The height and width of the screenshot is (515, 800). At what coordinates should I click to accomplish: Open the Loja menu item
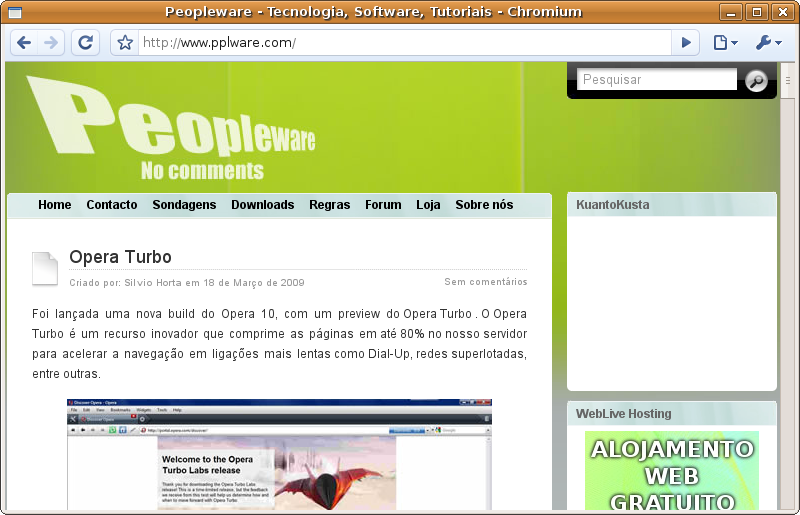428,205
